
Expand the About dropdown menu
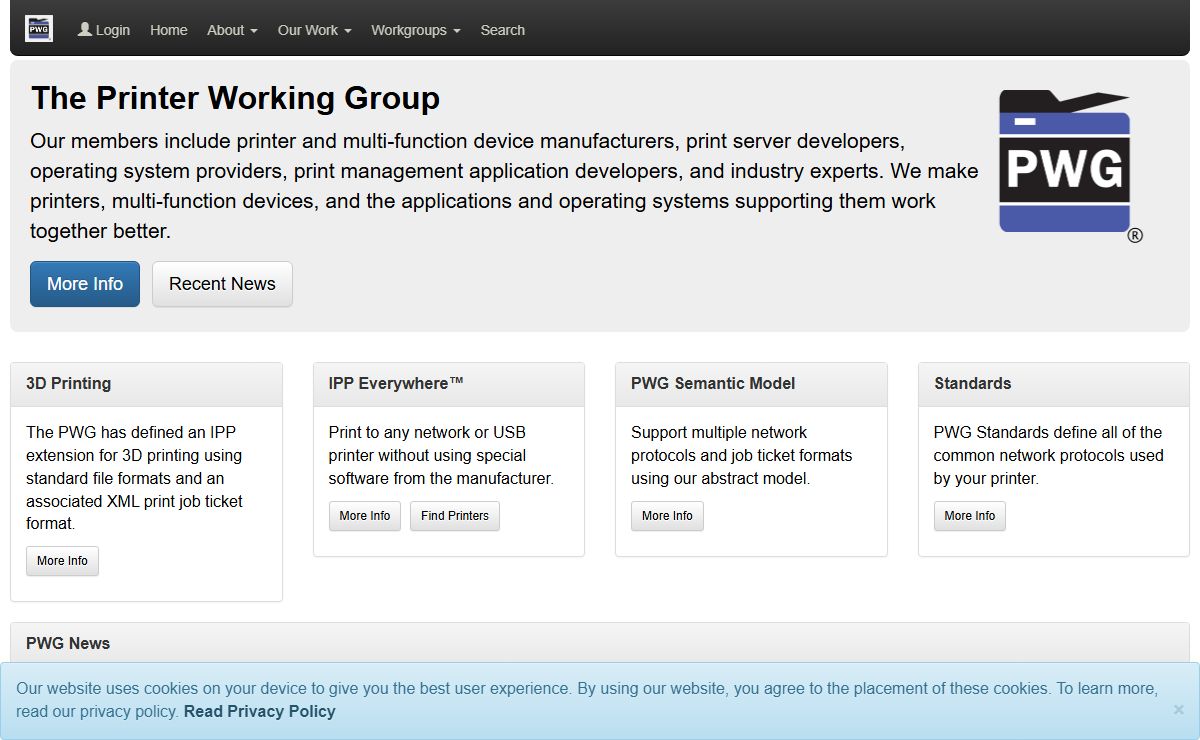232,30
